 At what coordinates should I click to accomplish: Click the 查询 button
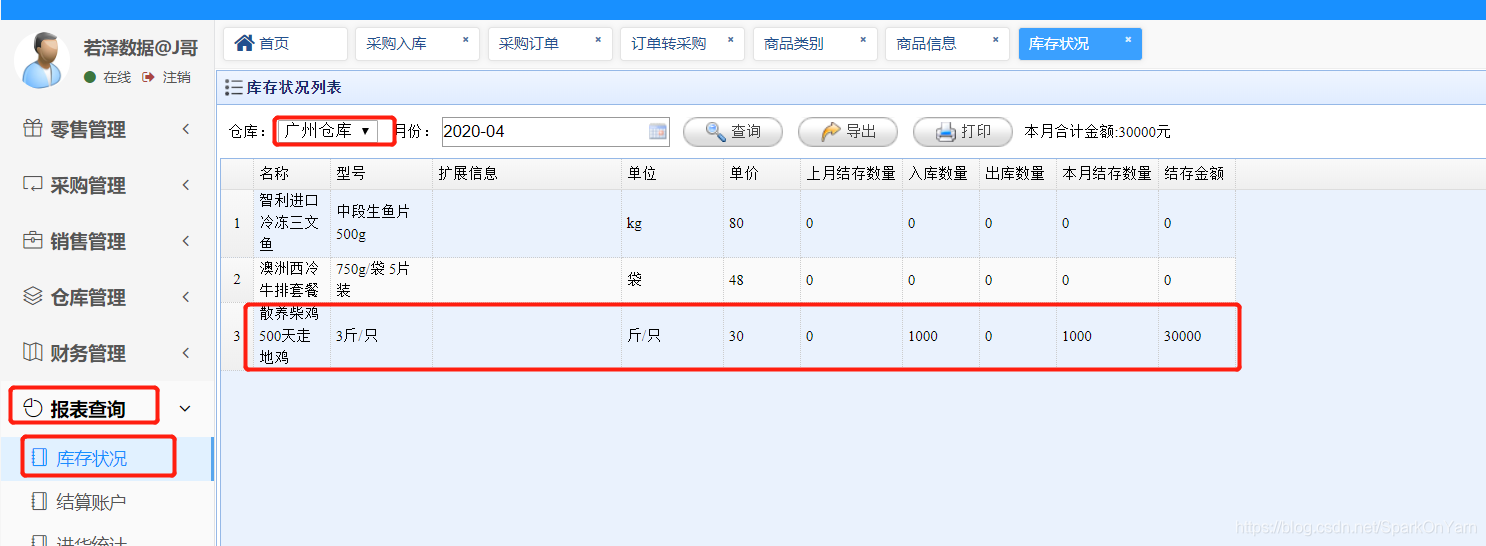point(733,132)
